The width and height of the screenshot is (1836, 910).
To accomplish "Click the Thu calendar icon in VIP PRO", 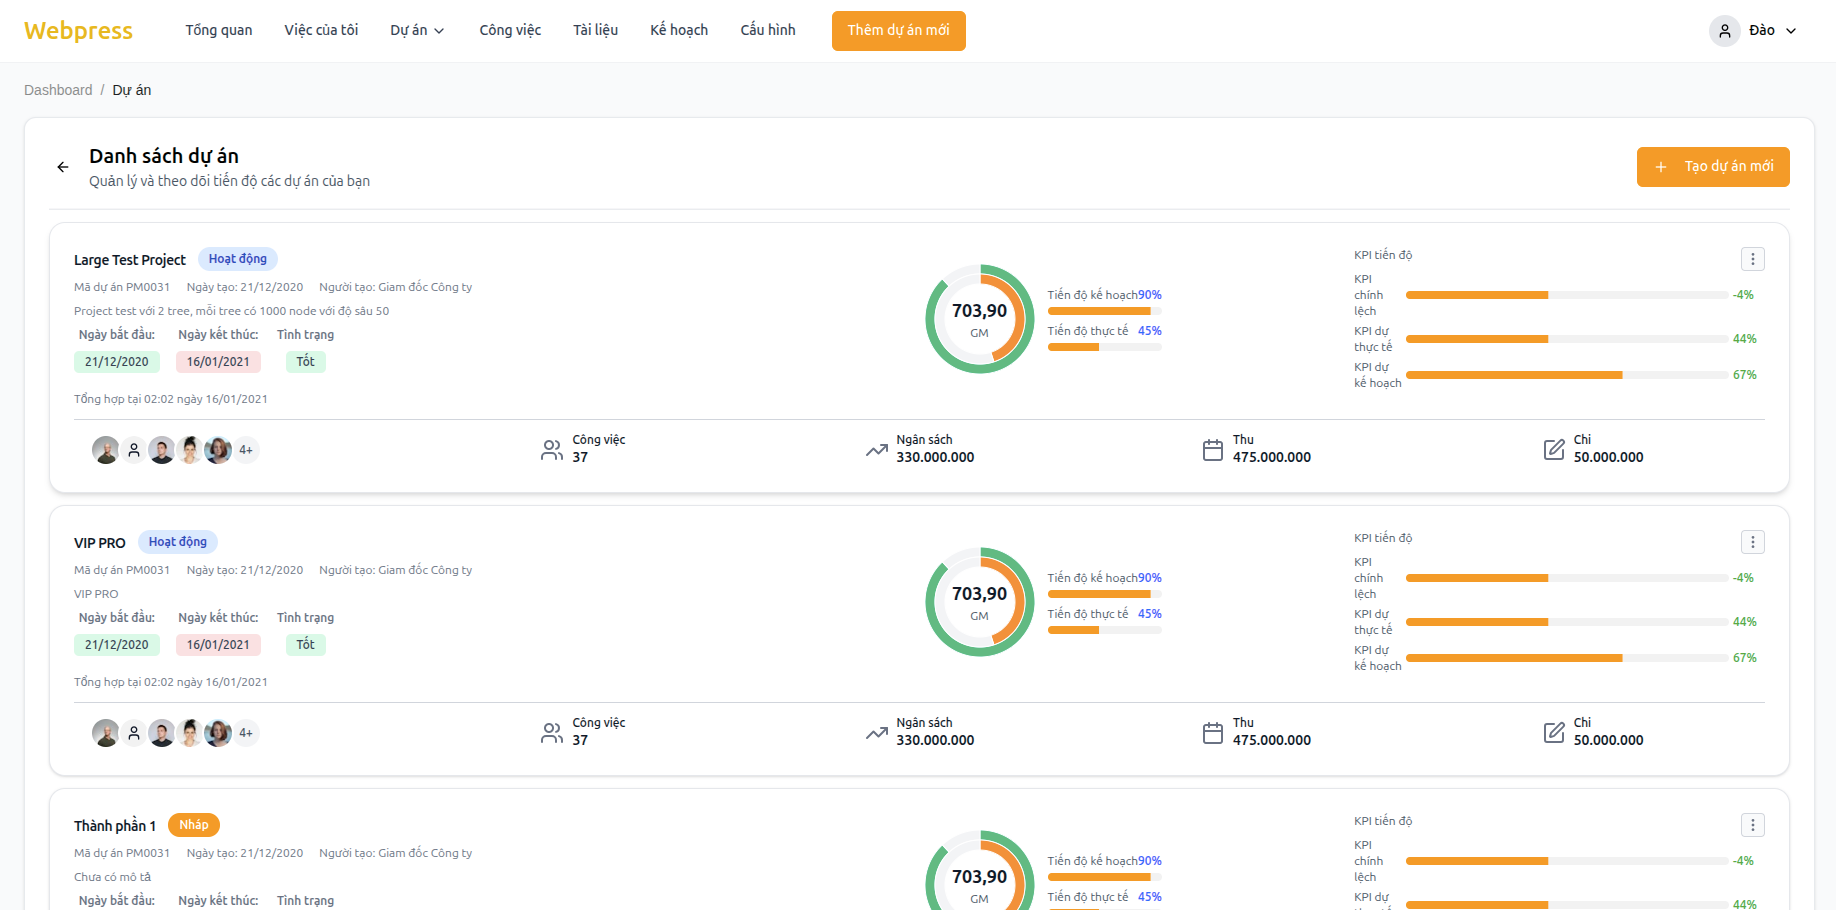I will [1212, 733].
